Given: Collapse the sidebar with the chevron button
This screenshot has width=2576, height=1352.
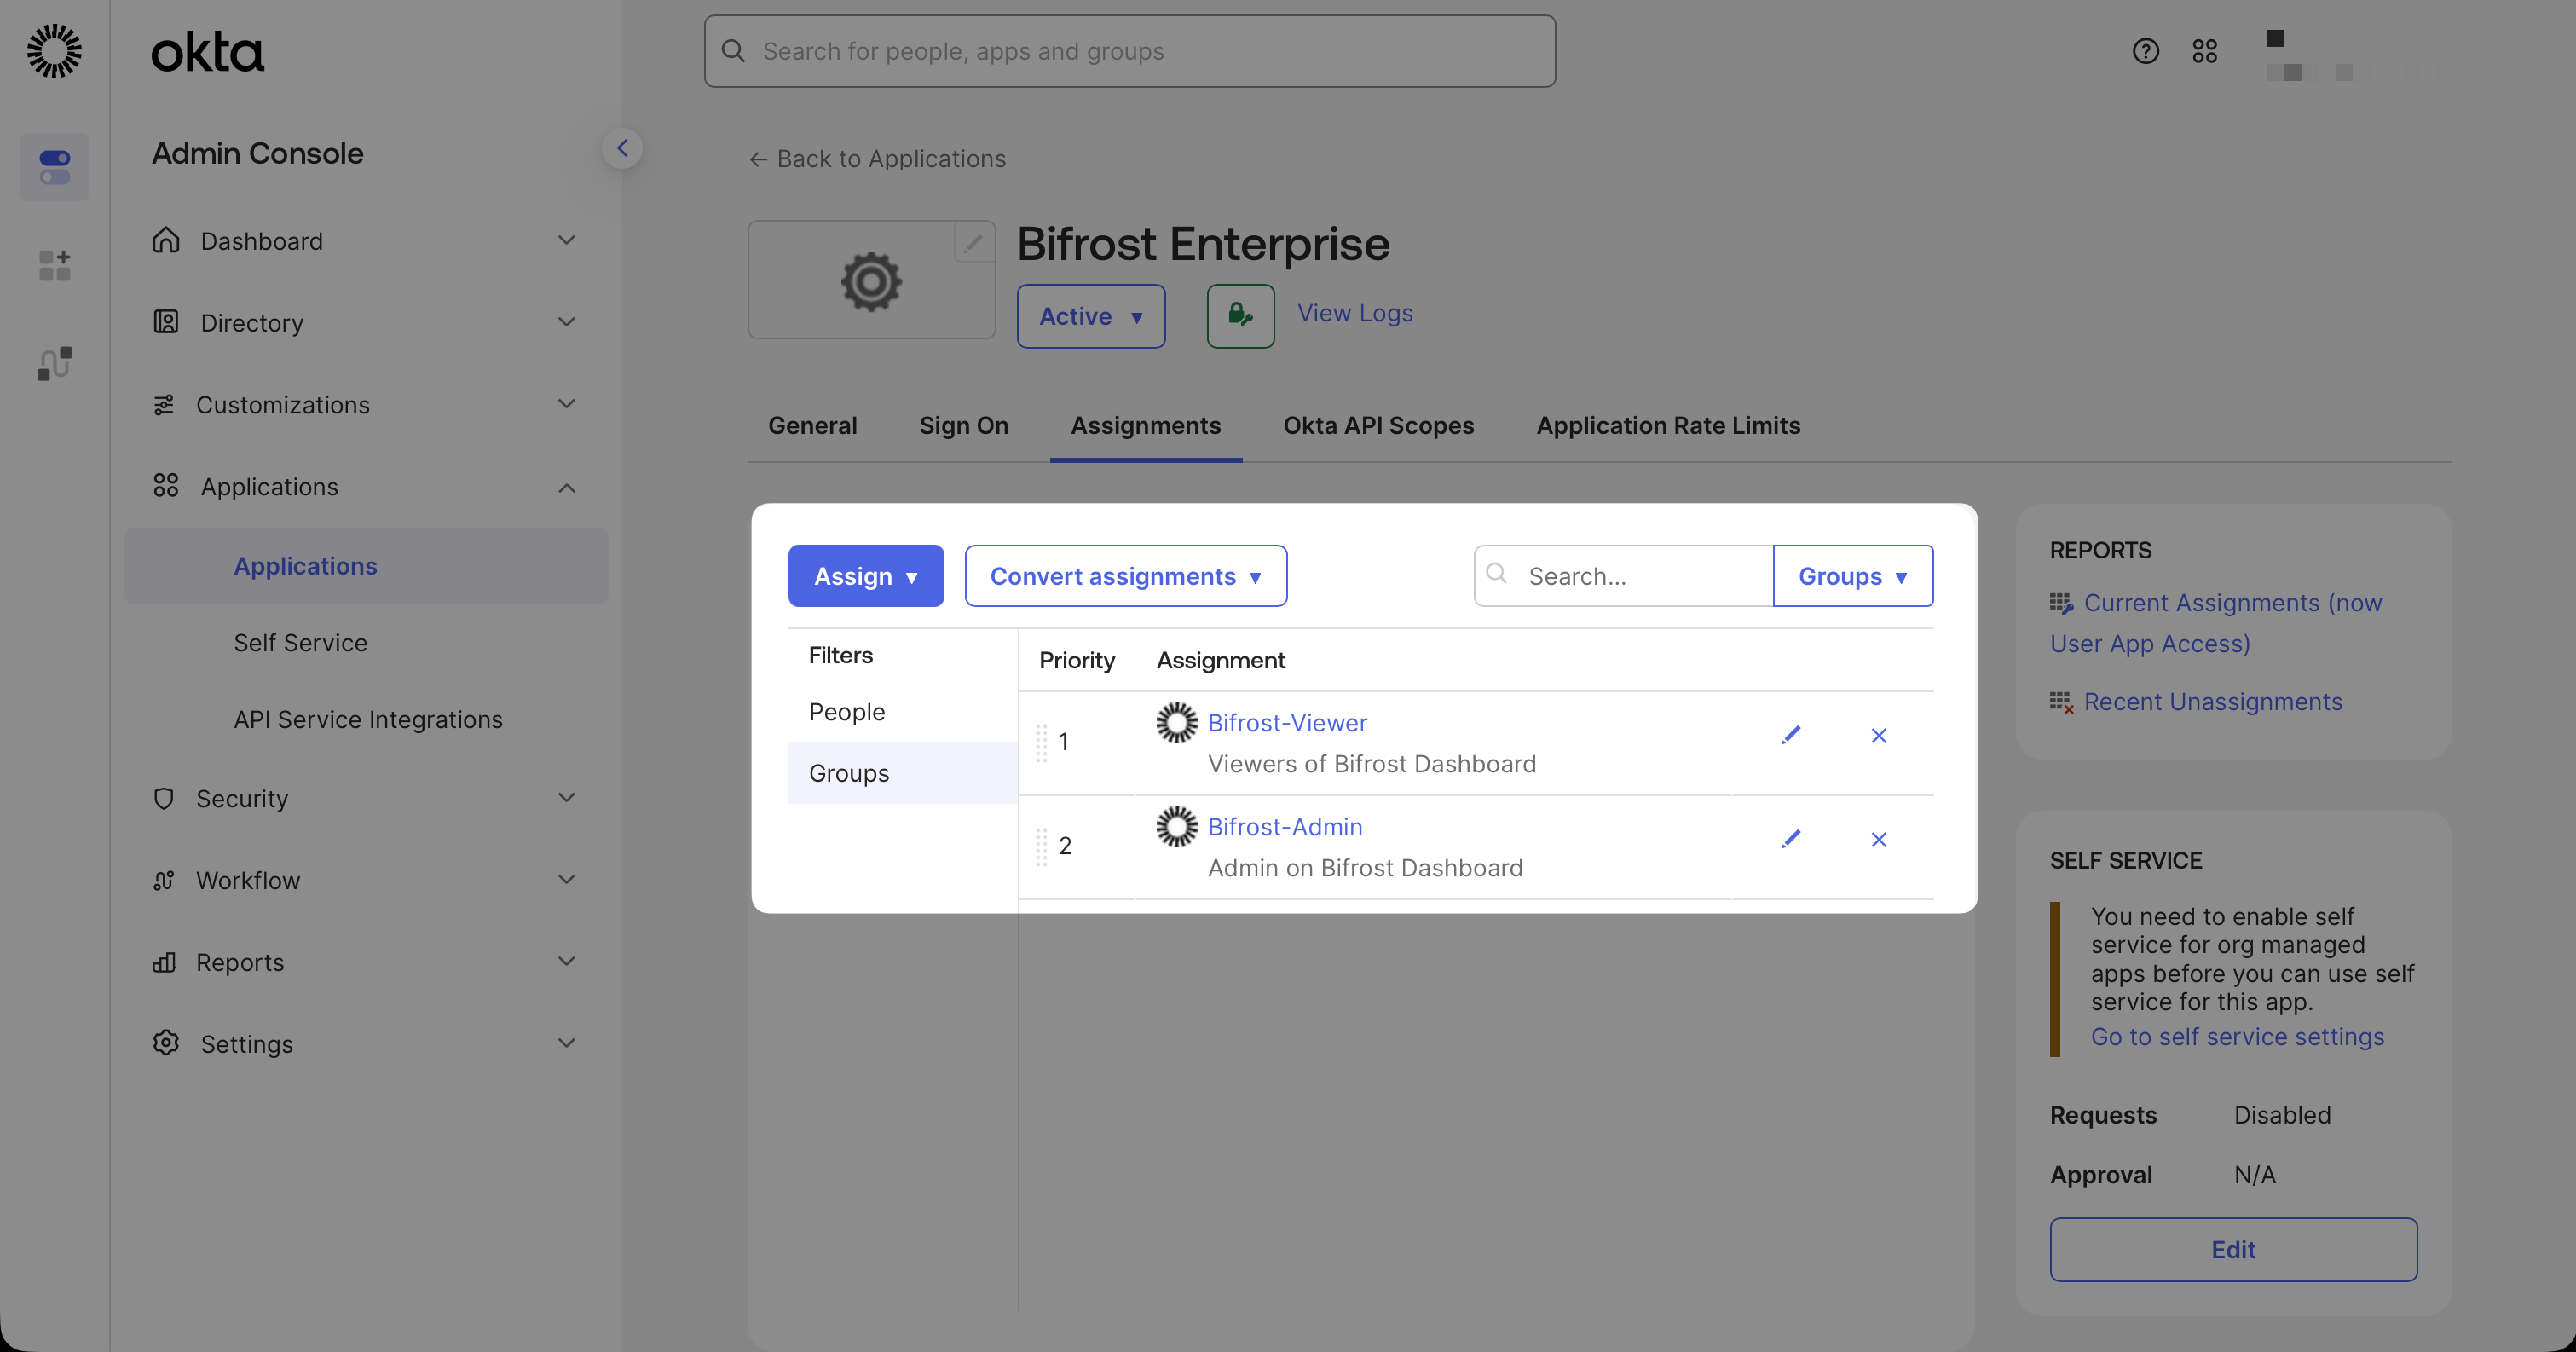Looking at the screenshot, I should [x=622, y=149].
